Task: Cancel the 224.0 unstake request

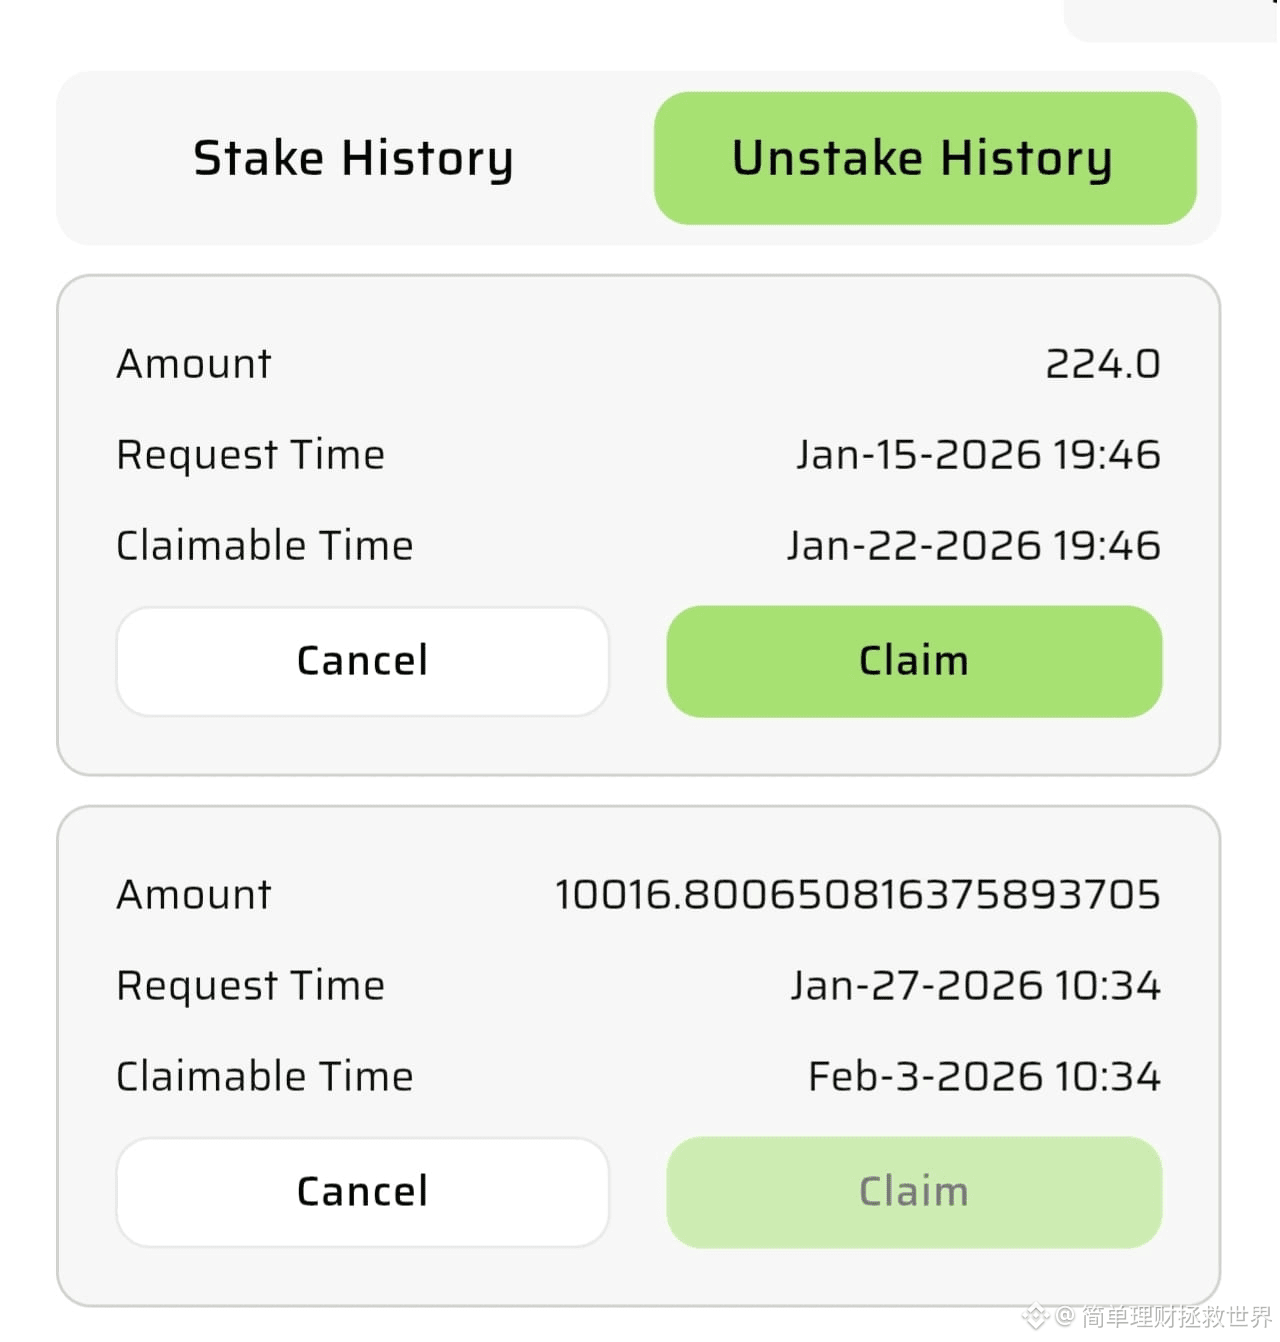Action: (362, 660)
